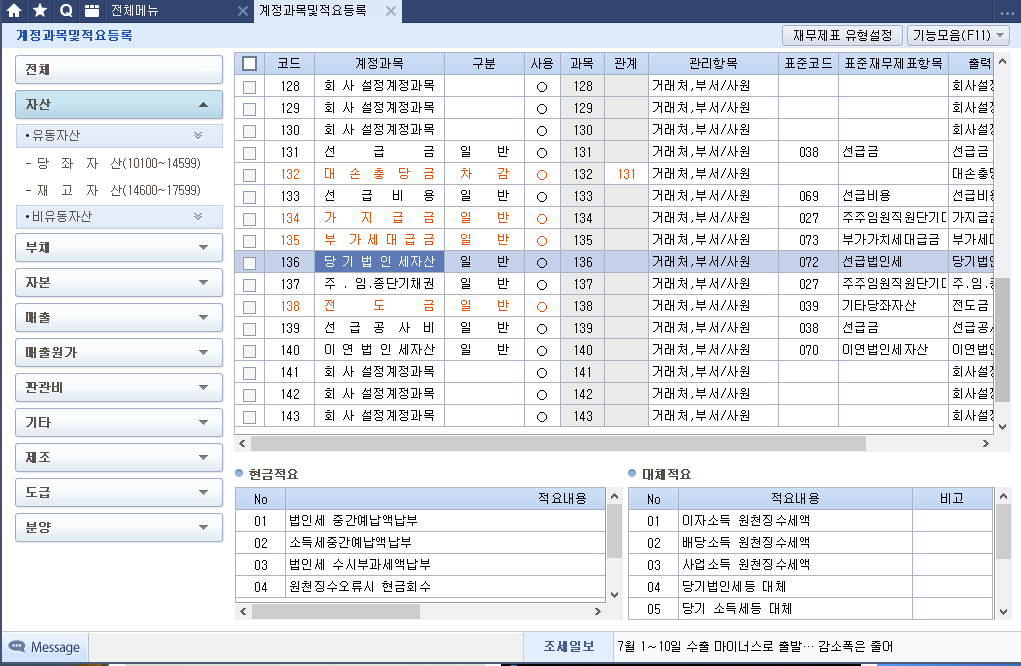Expand the 자본 category
1021x666 pixels.
point(119,283)
